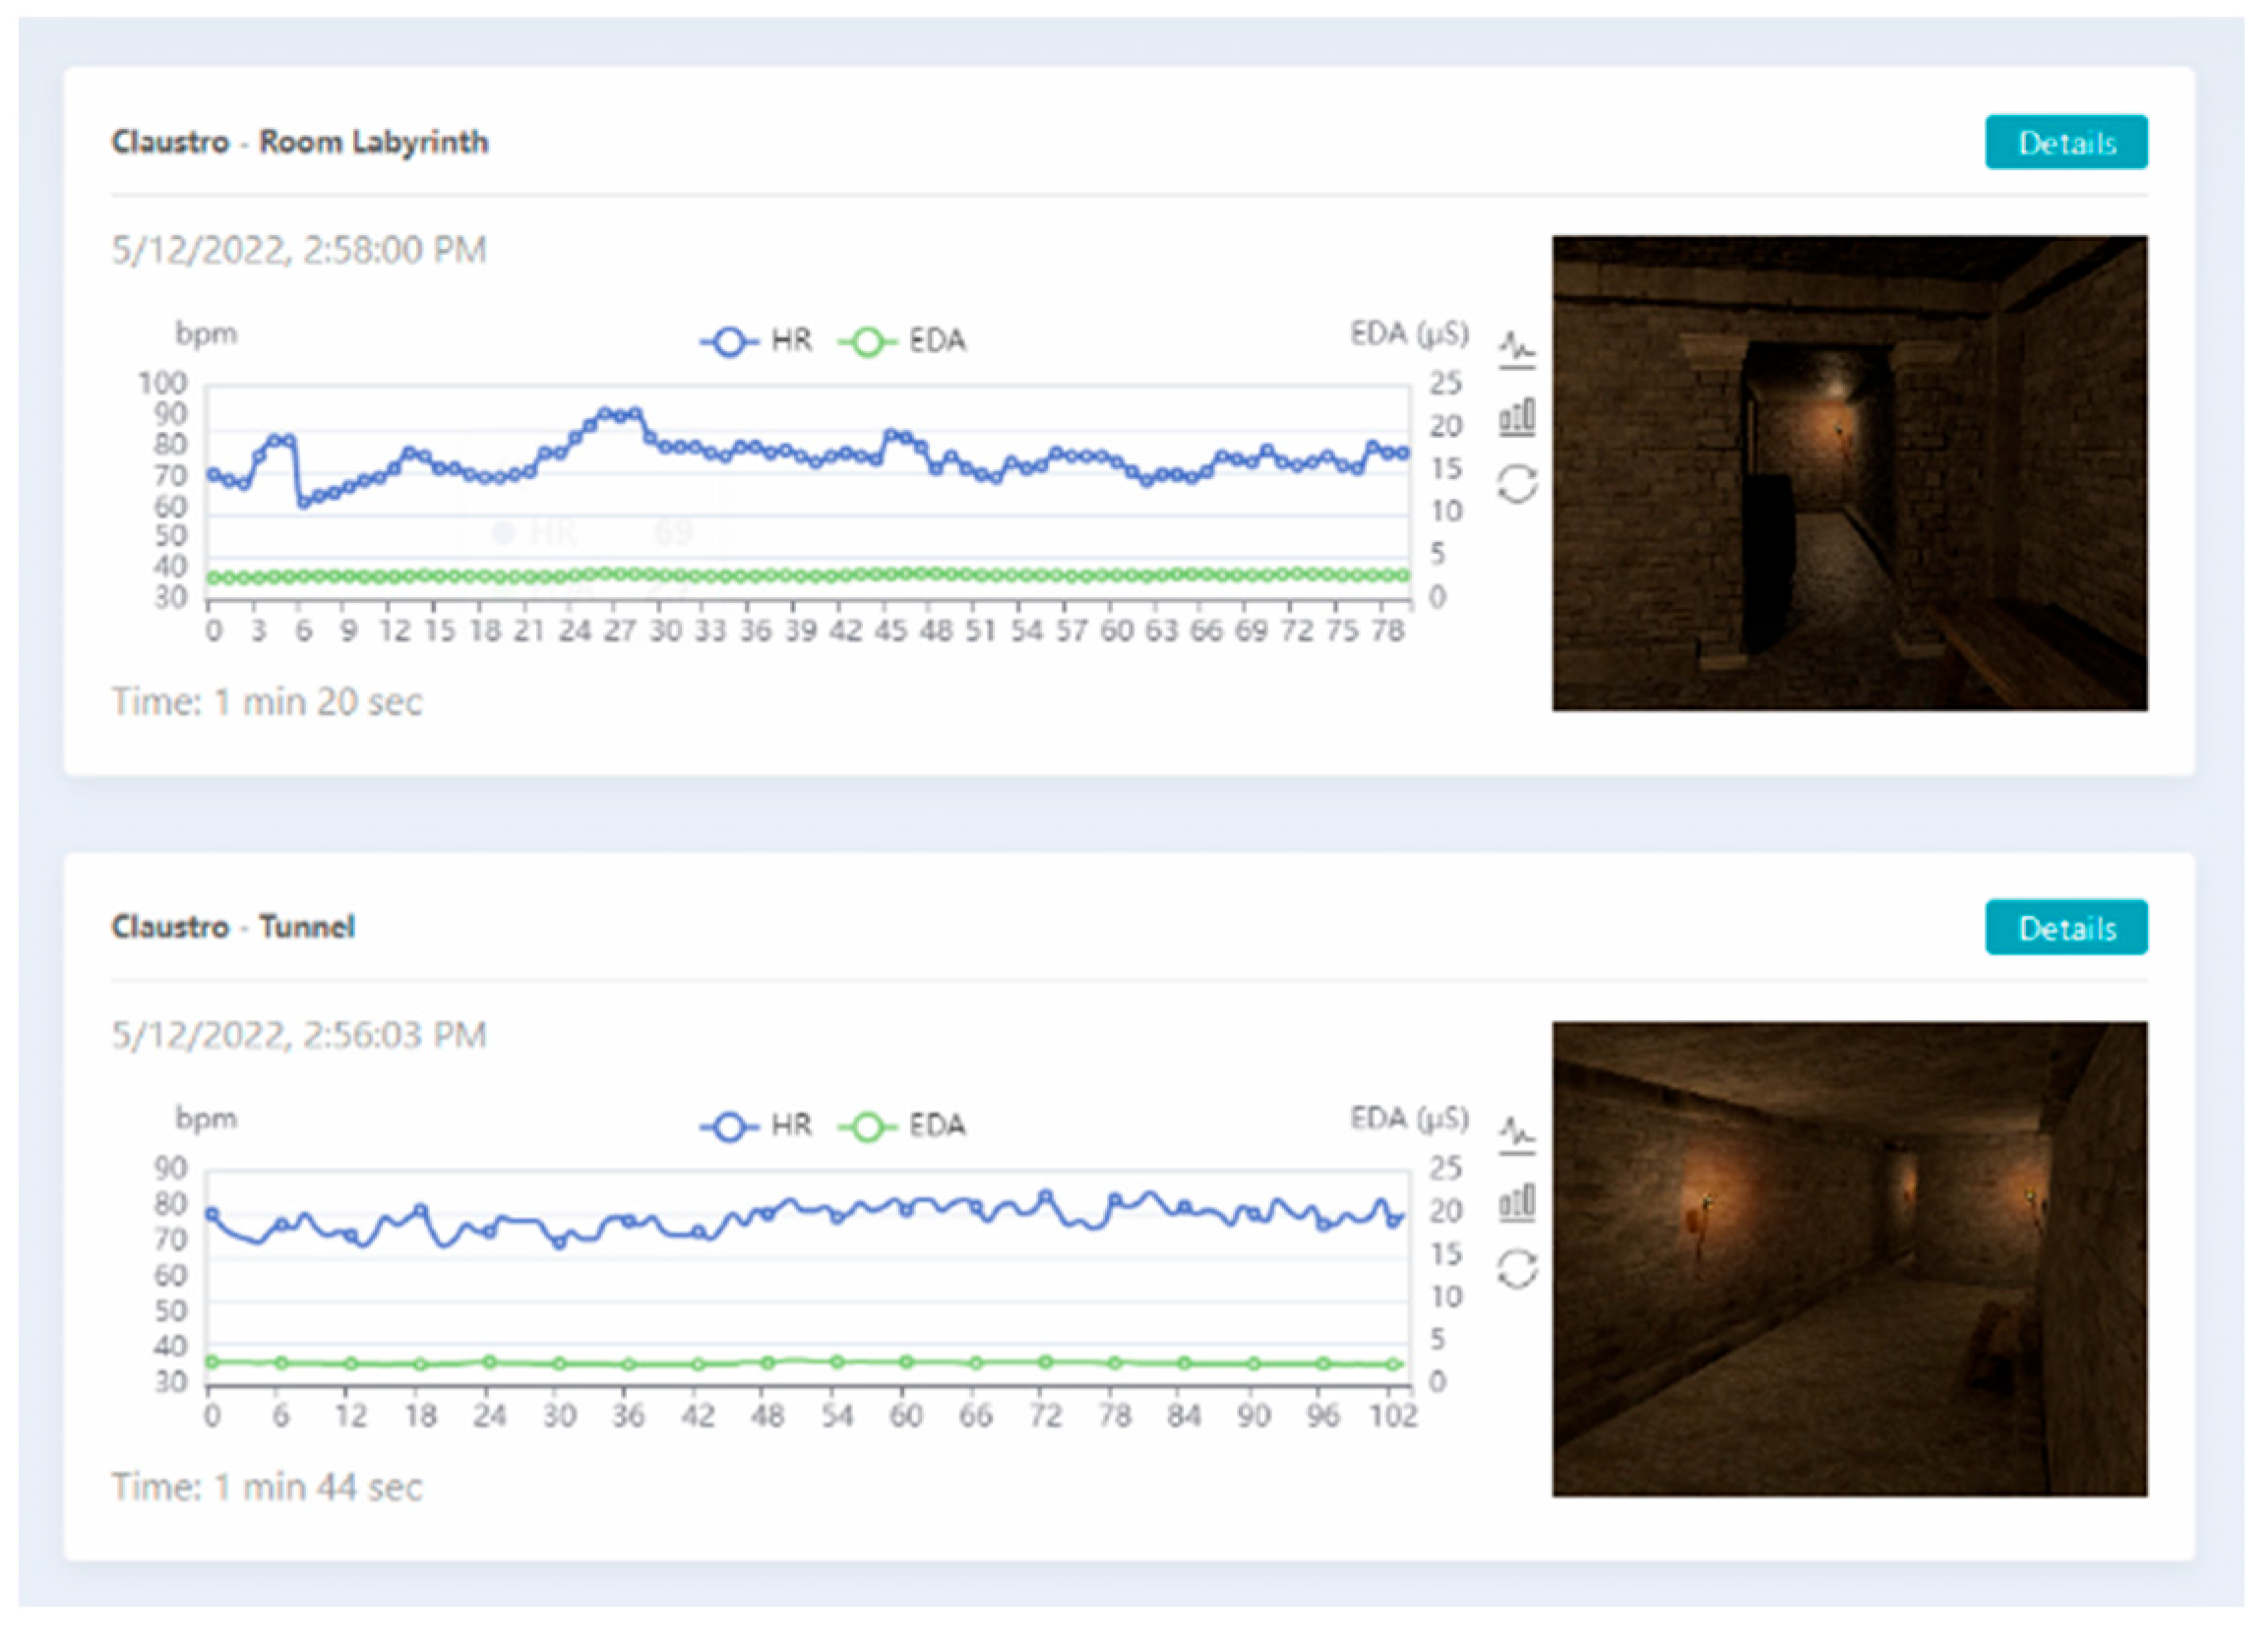The height and width of the screenshot is (1634, 2268).
Task: Click the 5/12/2022, 2:56:03 PM timestamp
Action: click(x=299, y=1034)
